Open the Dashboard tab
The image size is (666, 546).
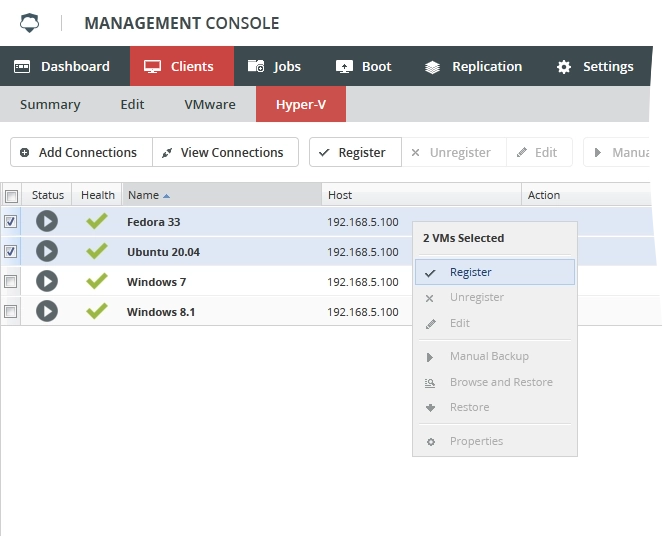(65, 66)
